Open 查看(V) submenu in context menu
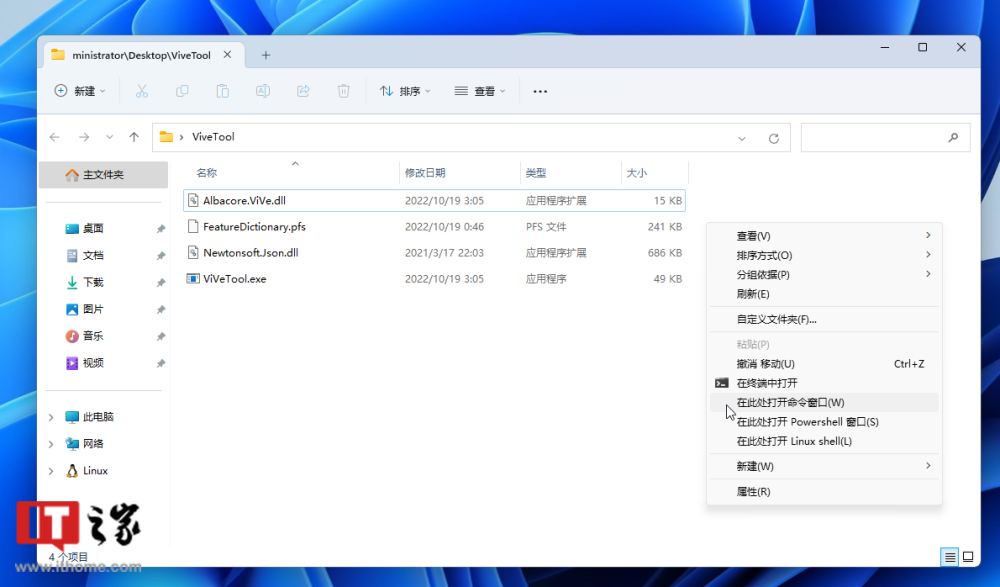The image size is (1000, 587). tap(824, 236)
